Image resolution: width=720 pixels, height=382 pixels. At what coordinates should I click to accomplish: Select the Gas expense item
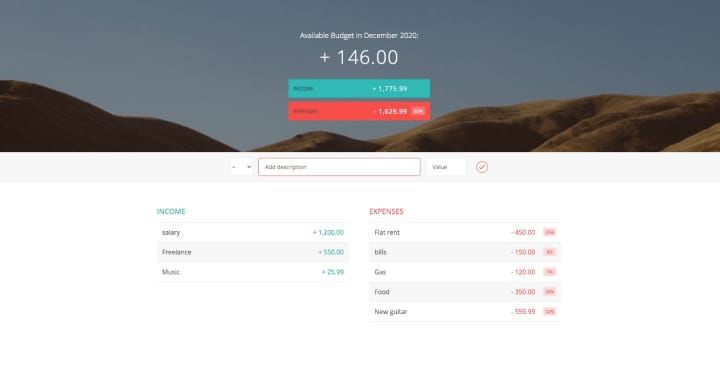(x=465, y=272)
